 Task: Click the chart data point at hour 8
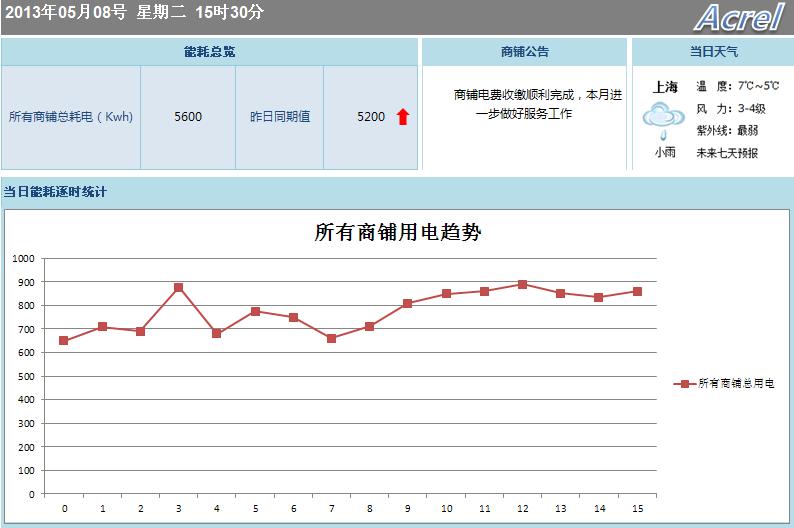tap(370, 327)
